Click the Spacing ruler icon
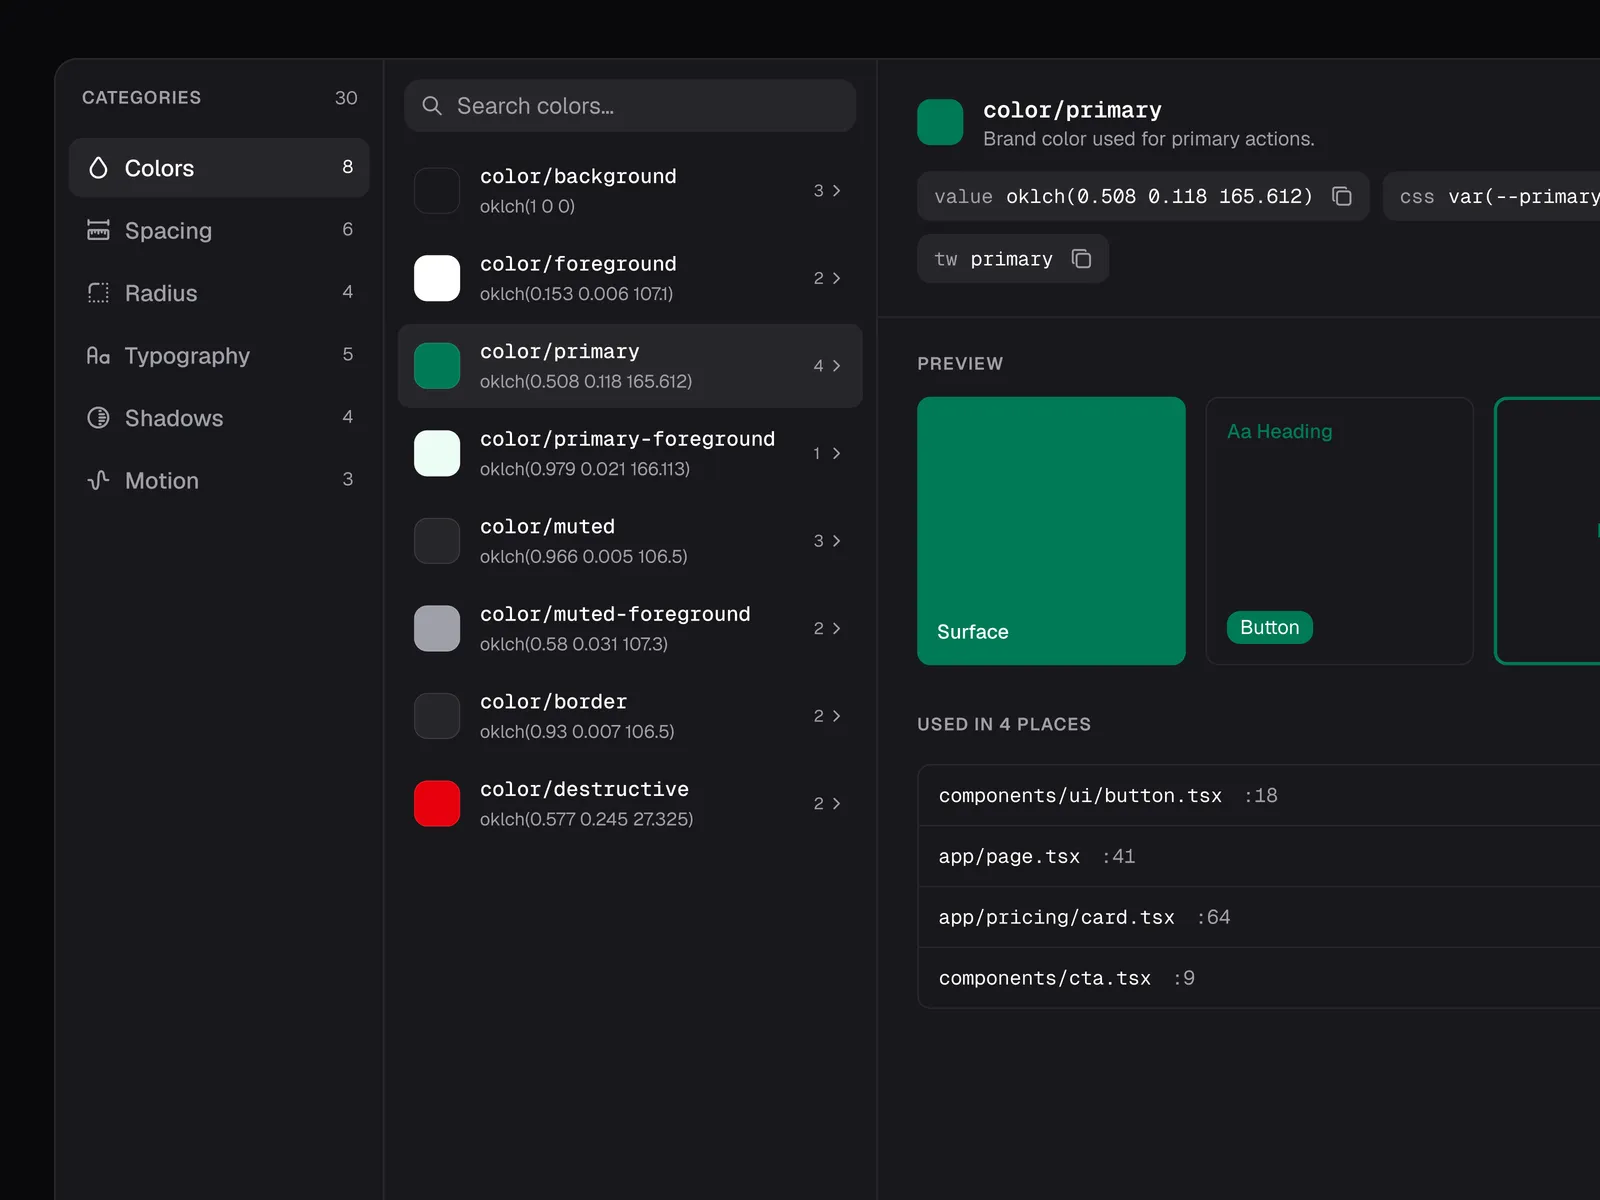The height and width of the screenshot is (1200, 1600). click(98, 230)
